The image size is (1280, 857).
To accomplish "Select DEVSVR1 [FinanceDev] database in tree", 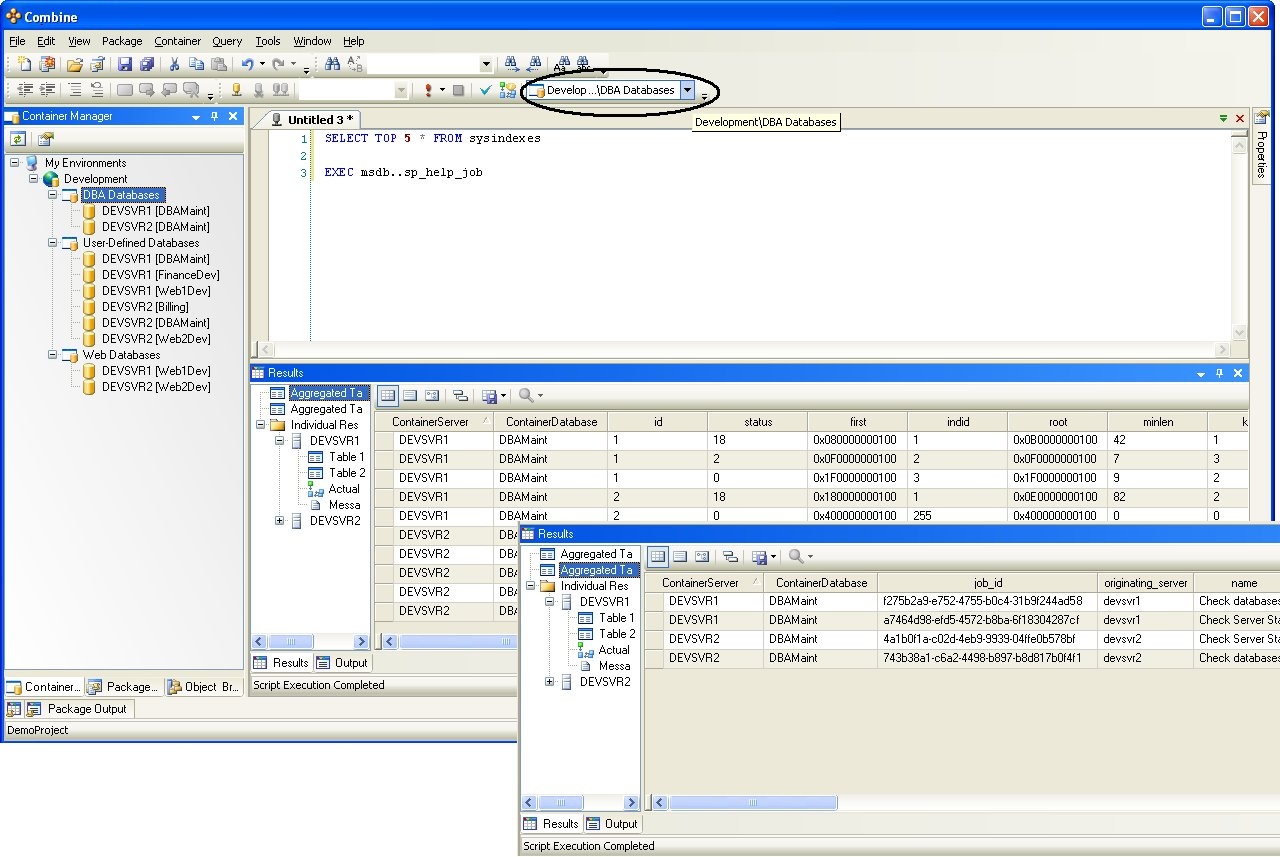I will pyautogui.click(x=160, y=275).
